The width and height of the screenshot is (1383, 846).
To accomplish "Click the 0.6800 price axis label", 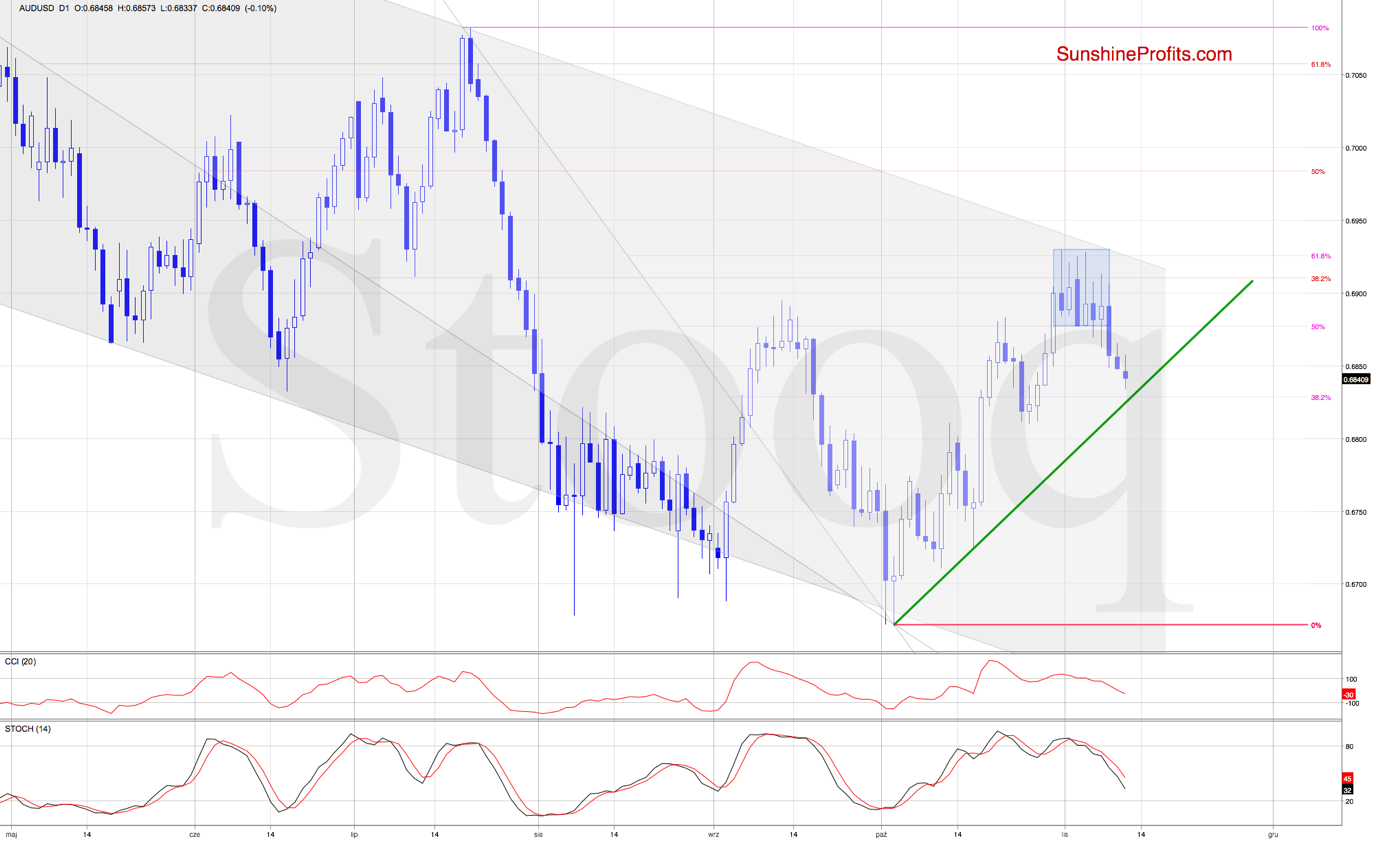I will coord(1355,439).
